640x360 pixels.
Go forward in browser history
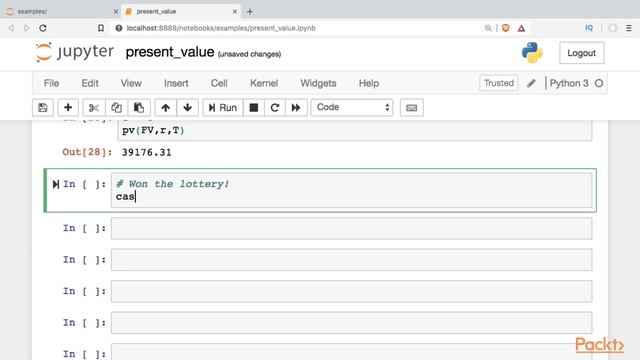pos(27,28)
